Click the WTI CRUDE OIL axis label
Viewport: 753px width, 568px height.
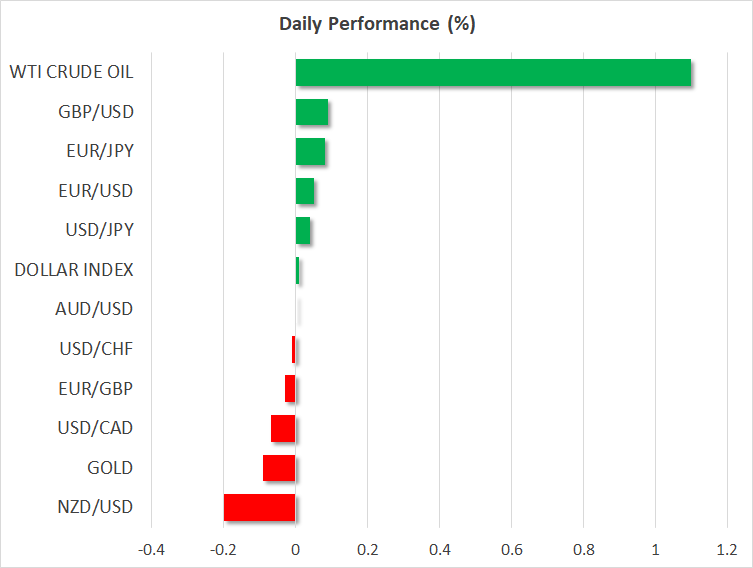pyautogui.click(x=71, y=72)
